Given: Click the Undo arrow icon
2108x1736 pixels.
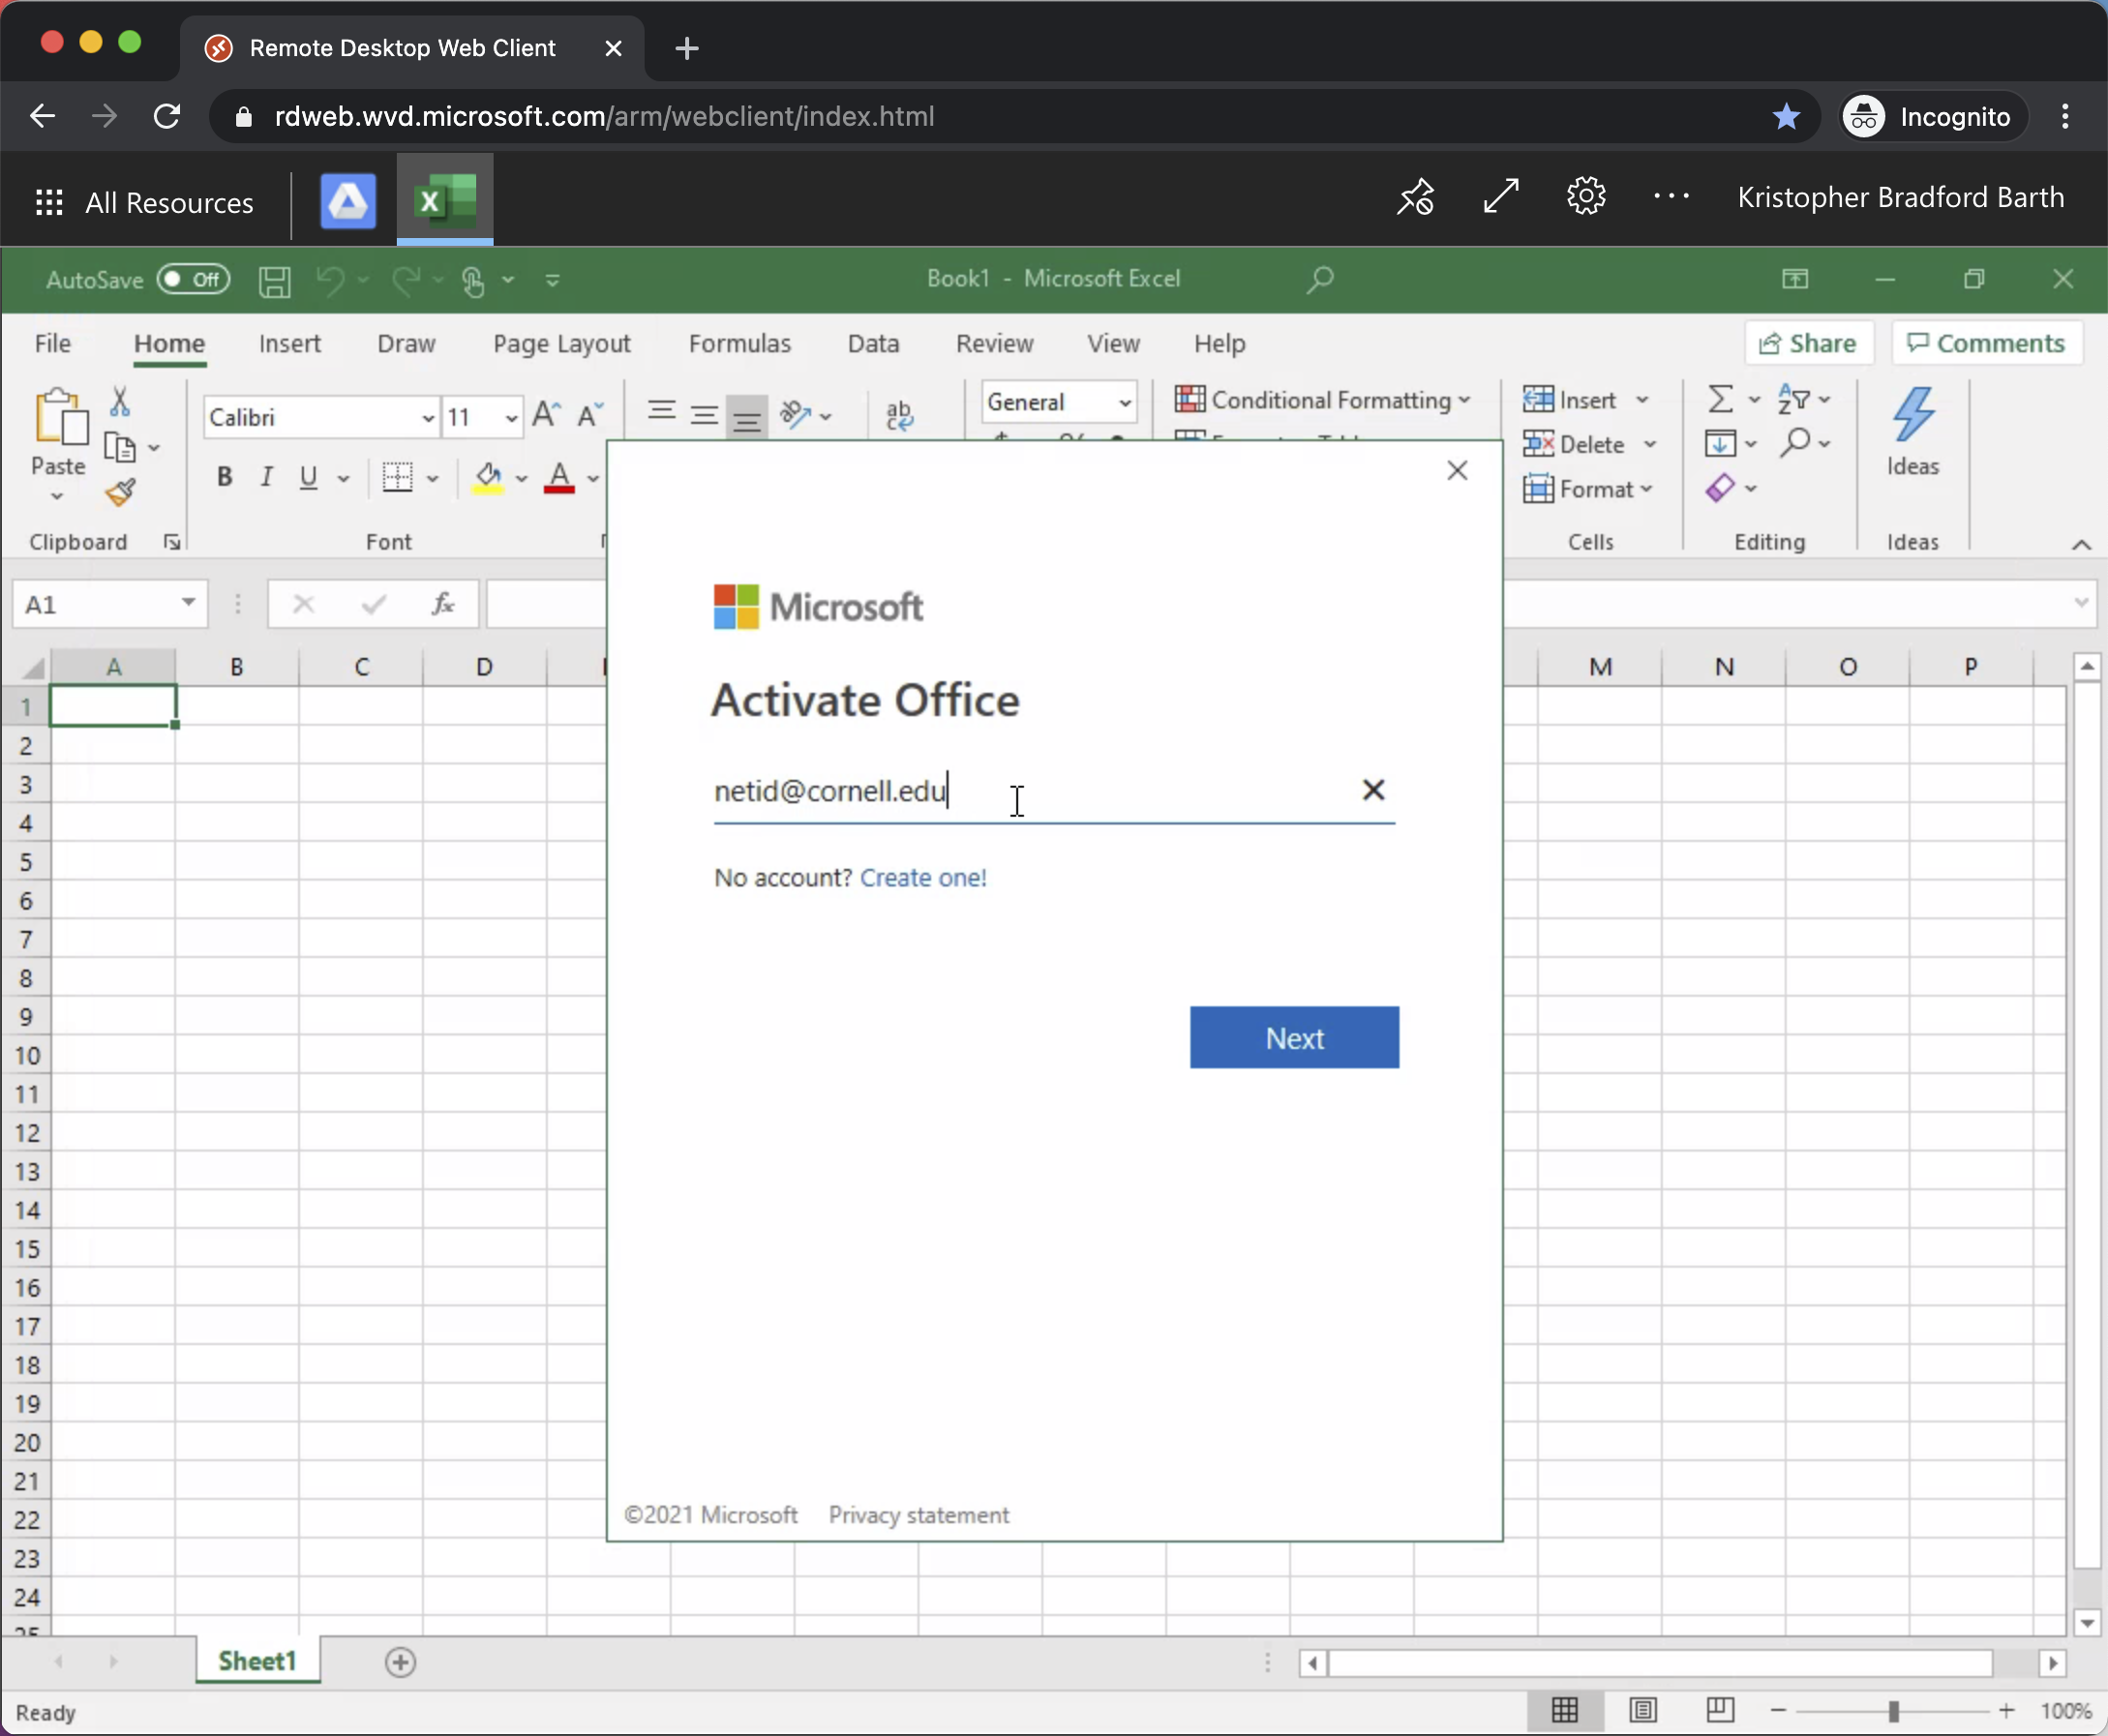Looking at the screenshot, I should [330, 281].
